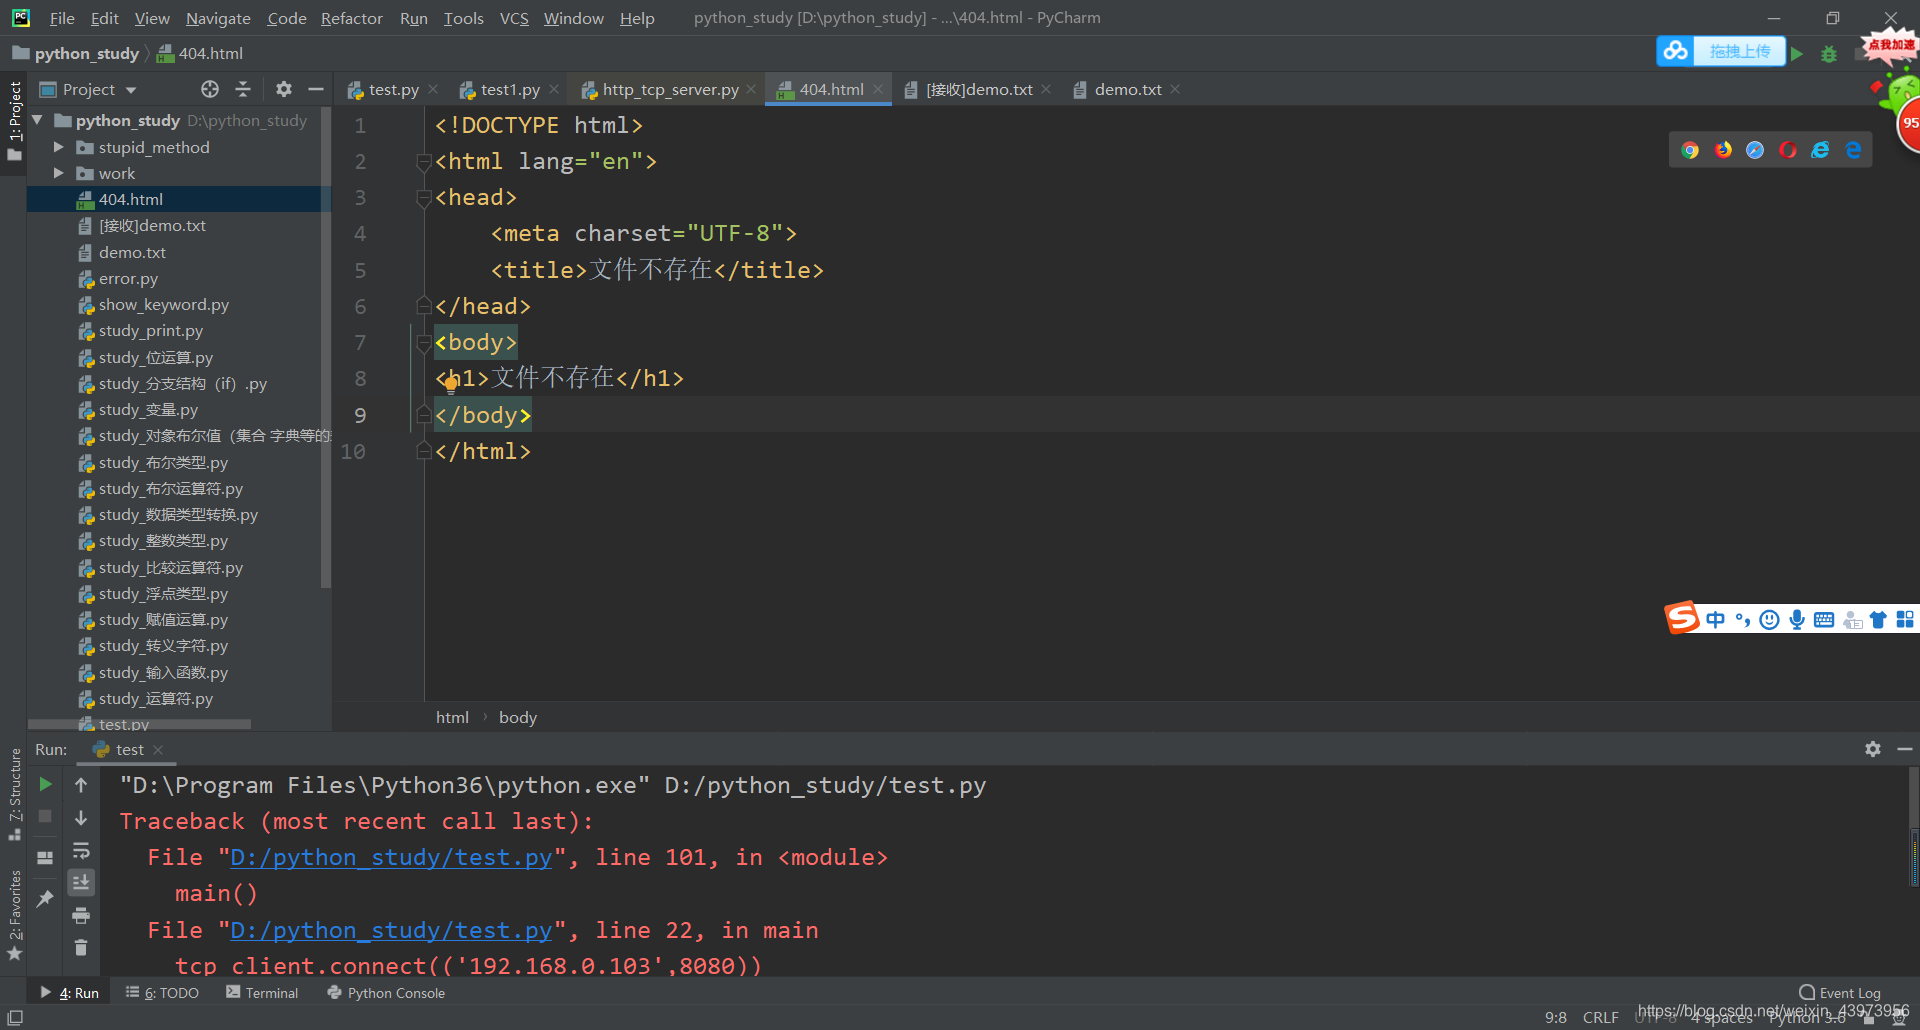Viewport: 1920px width, 1030px height.
Task: Close the 404.html editor tab
Action: pyautogui.click(x=878, y=89)
